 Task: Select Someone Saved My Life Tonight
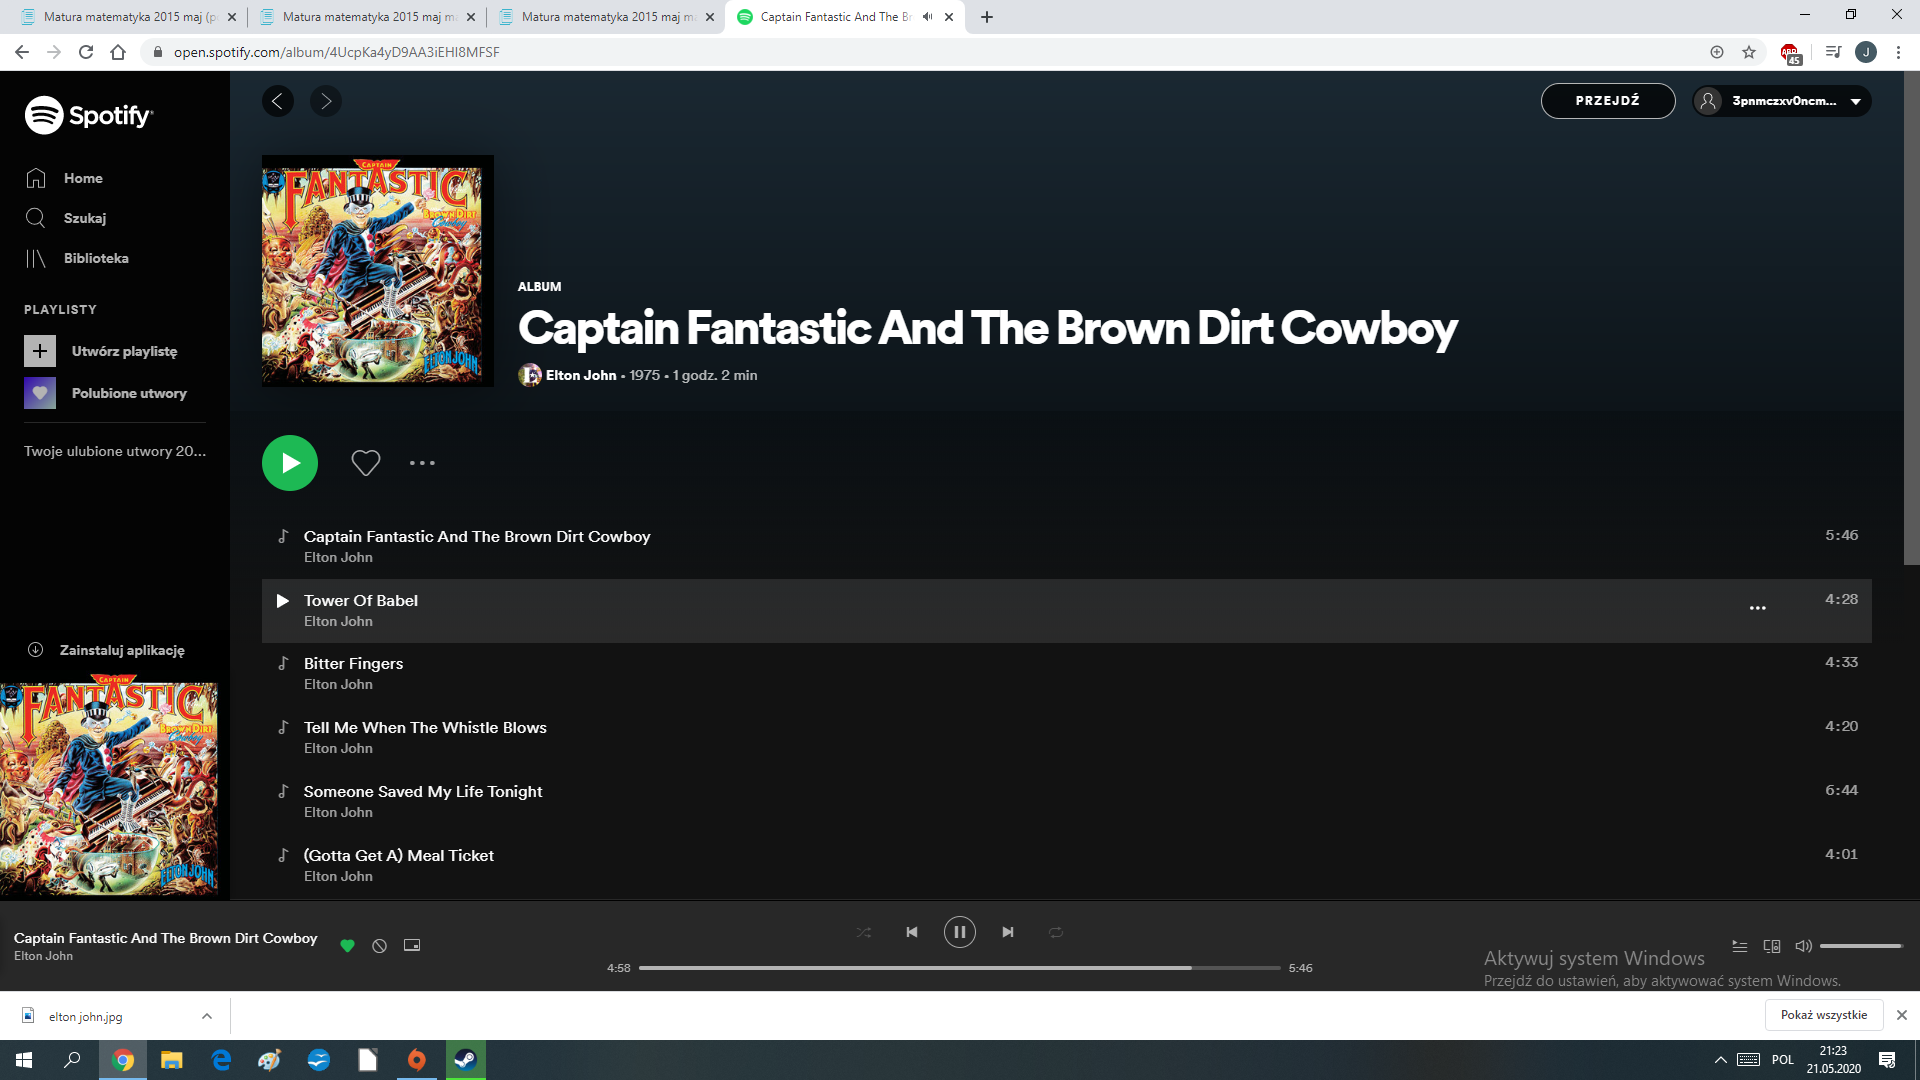tap(1067, 802)
